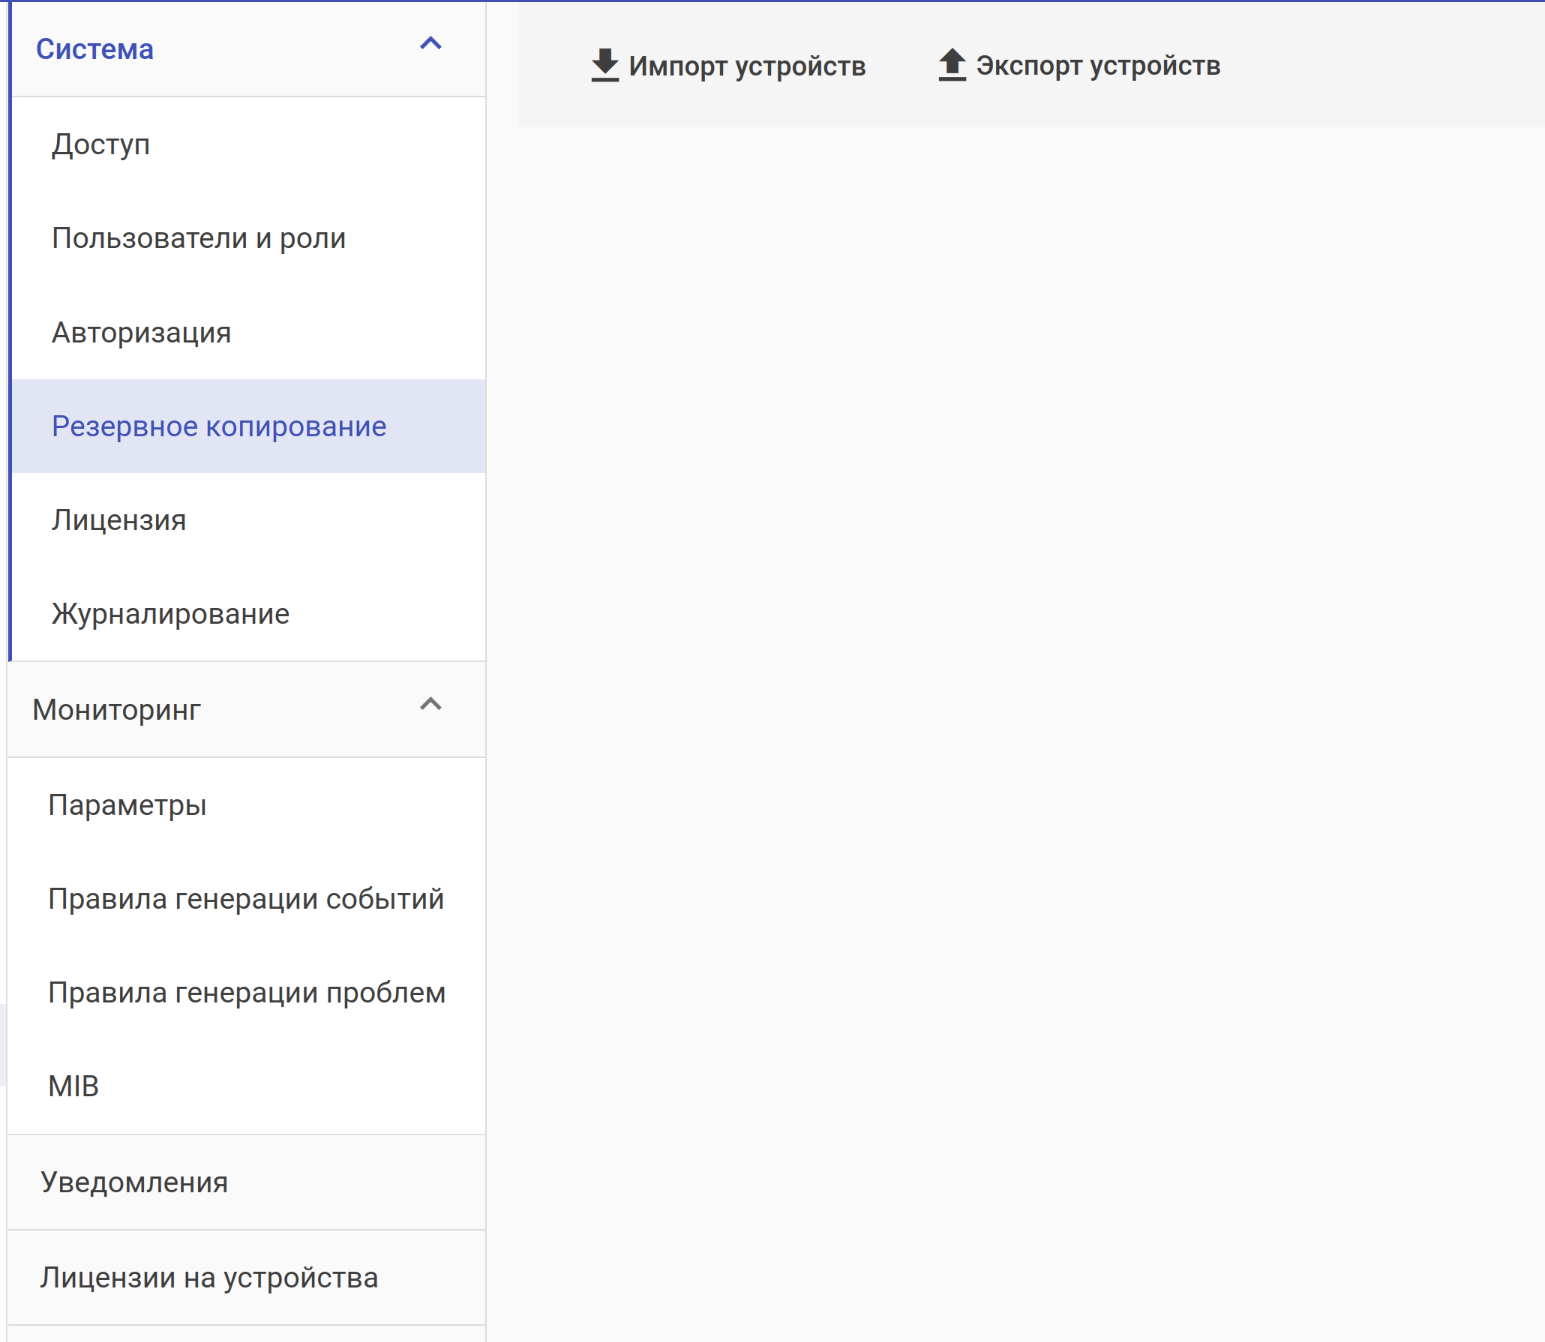Viewport: 1545px width, 1342px height.
Task: Open the Журналирование settings
Action: 171,614
